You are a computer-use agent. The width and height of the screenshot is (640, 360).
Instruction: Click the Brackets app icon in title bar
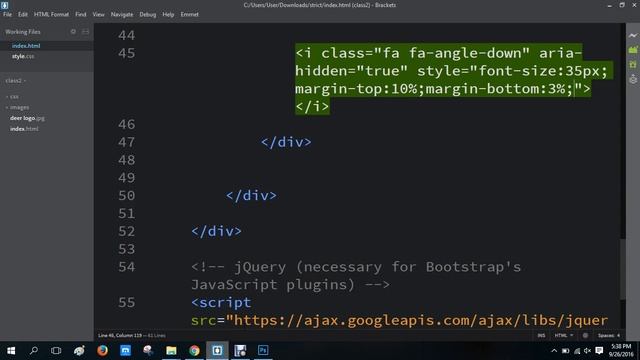pos(4,5)
